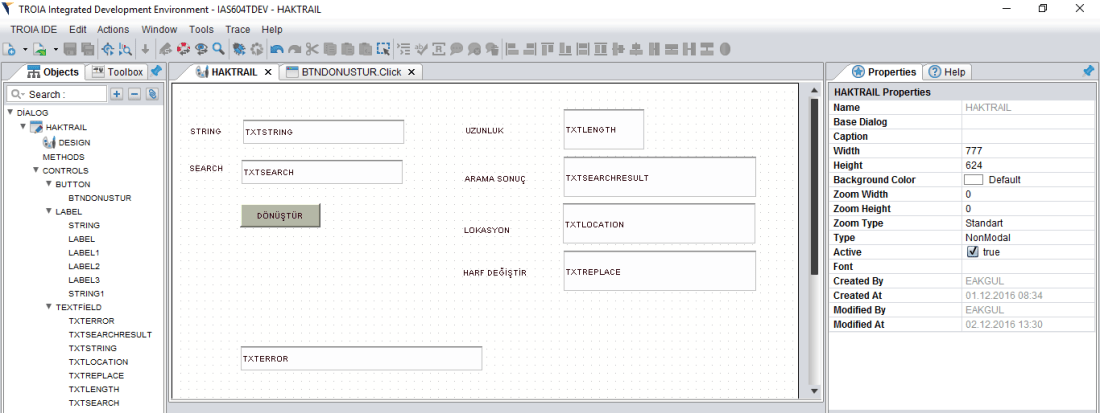Click the plus expand-all button in Objects panel
This screenshot has height=413, width=1100.
coord(116,94)
